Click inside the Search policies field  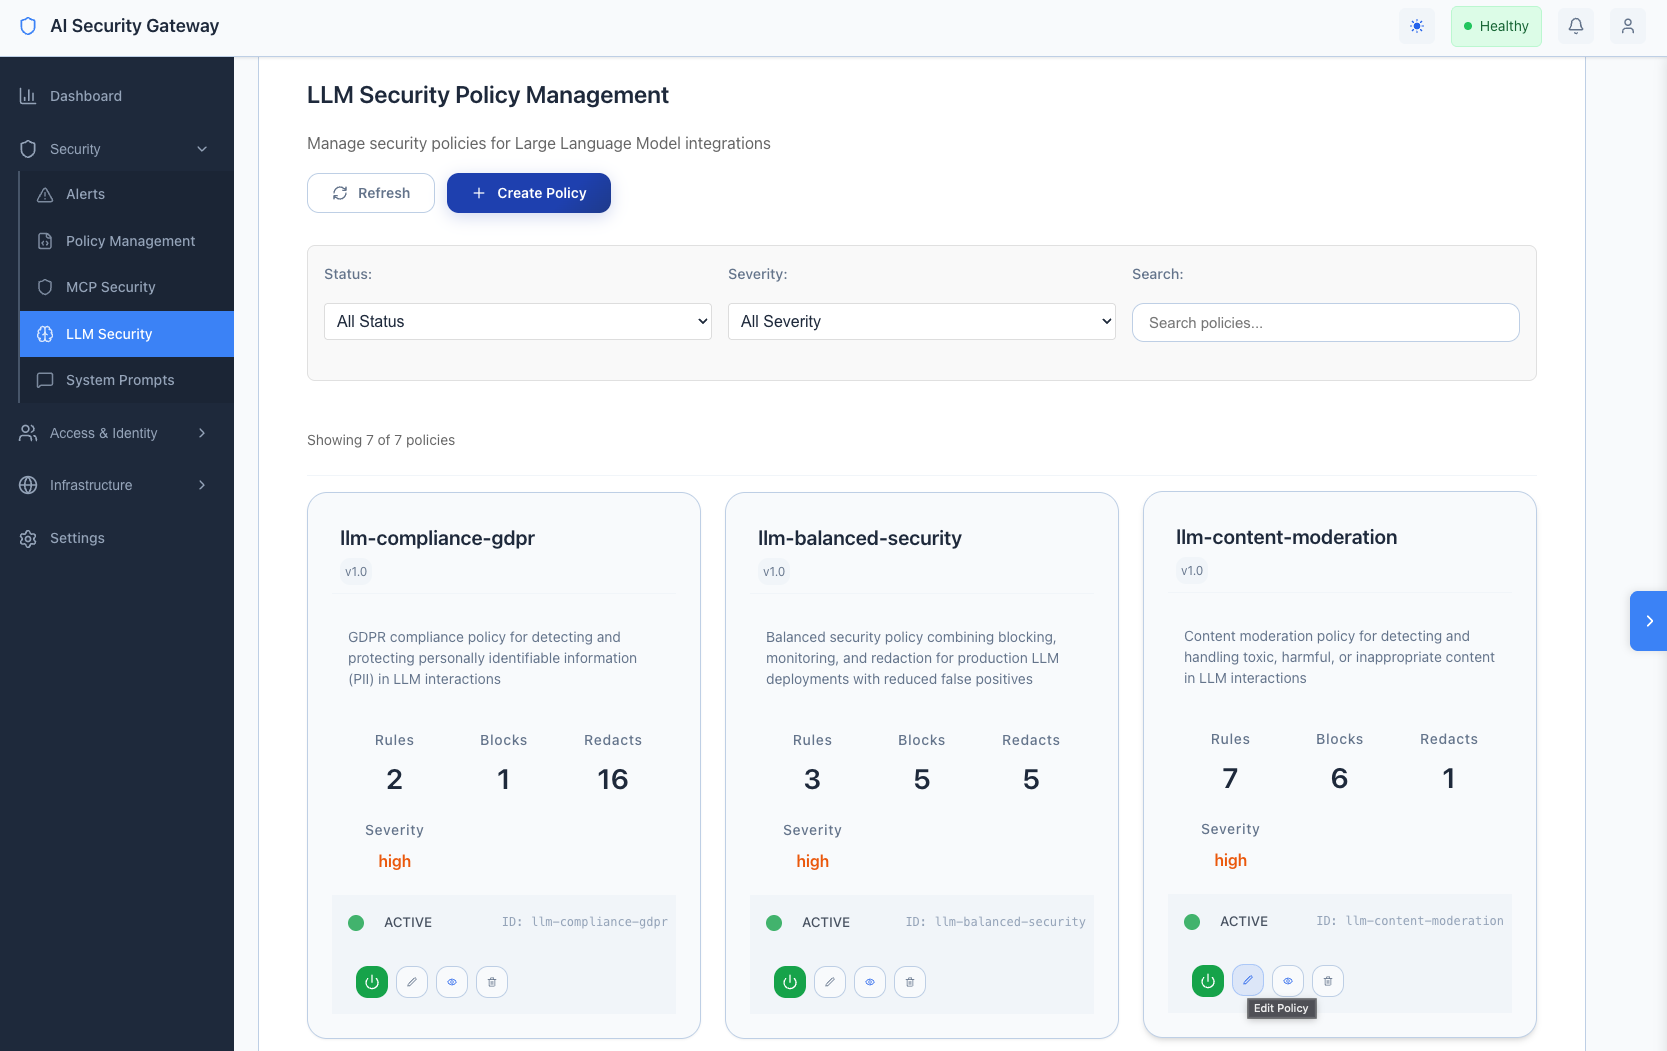[x=1326, y=322]
